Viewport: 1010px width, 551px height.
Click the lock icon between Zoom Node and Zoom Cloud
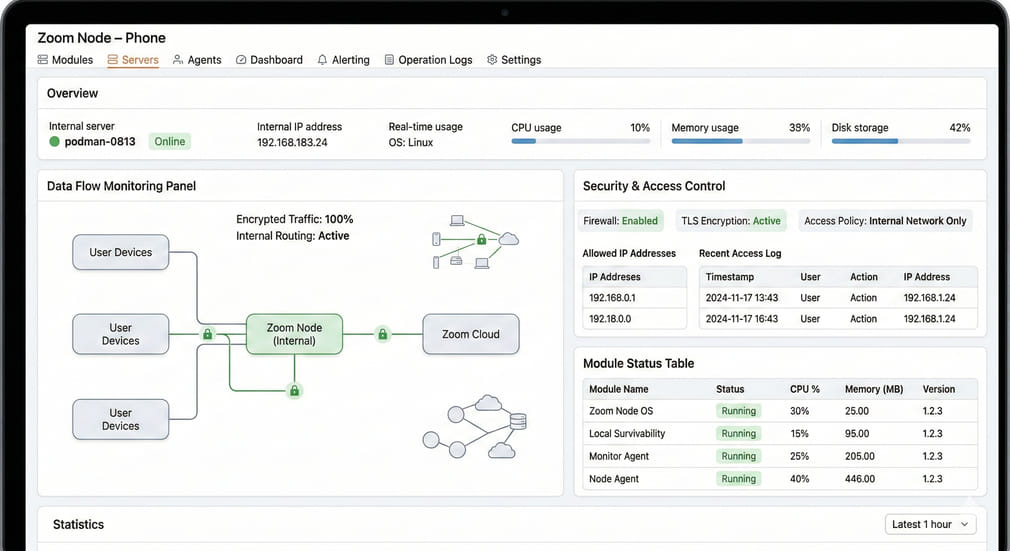(x=382, y=334)
